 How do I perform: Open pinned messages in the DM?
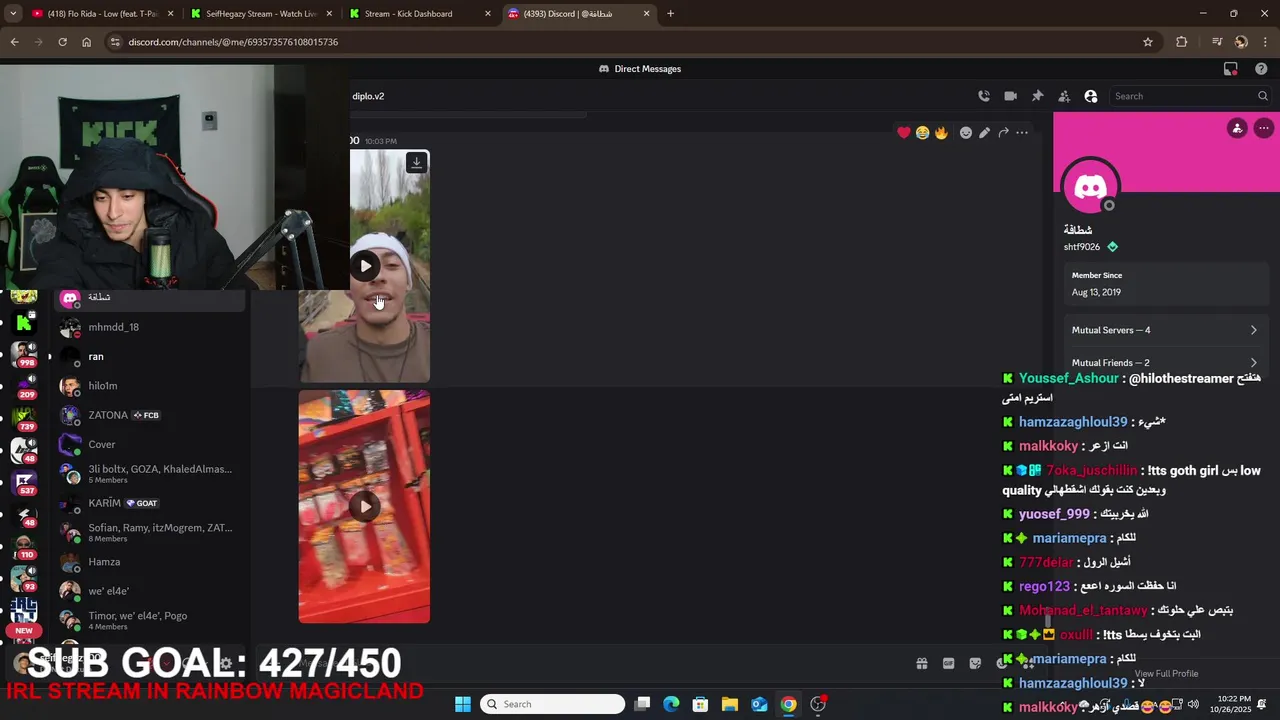[x=1037, y=96]
